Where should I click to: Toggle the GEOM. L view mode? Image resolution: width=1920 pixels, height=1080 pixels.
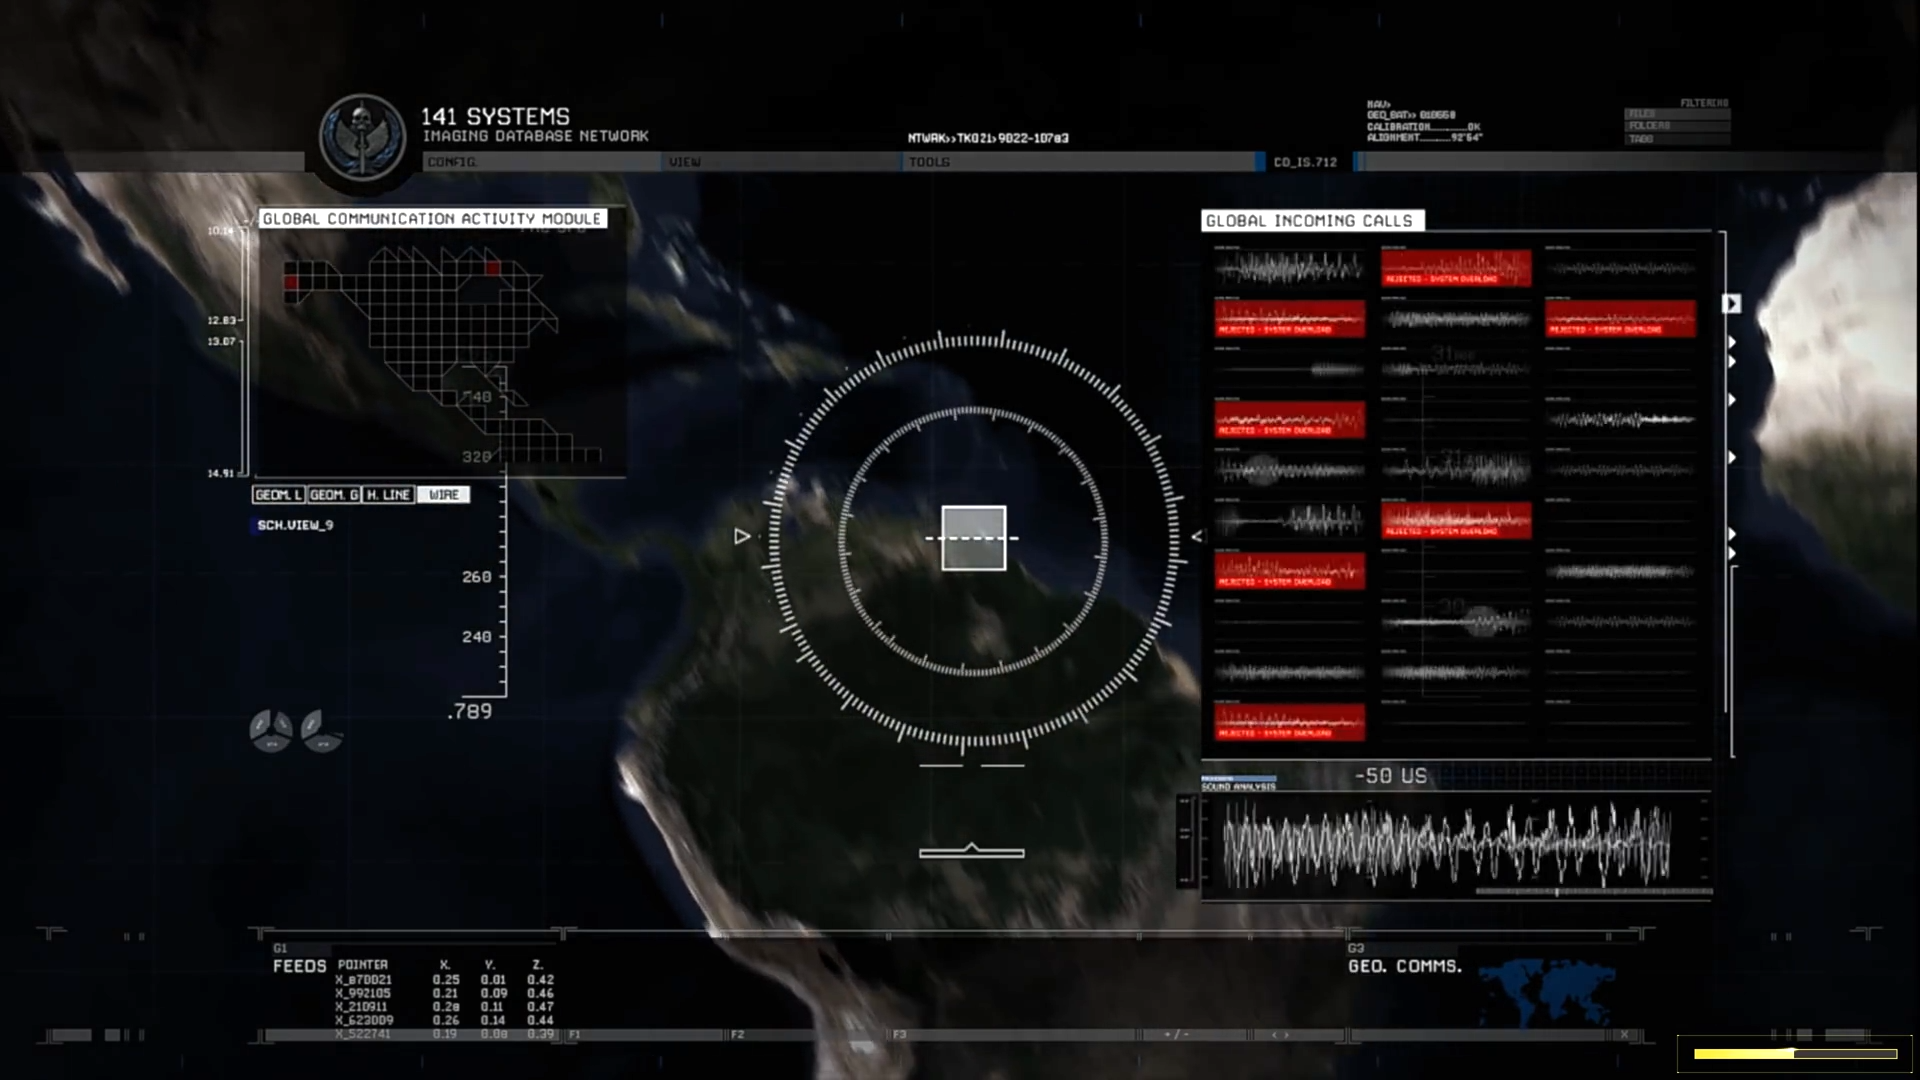pyautogui.click(x=278, y=495)
